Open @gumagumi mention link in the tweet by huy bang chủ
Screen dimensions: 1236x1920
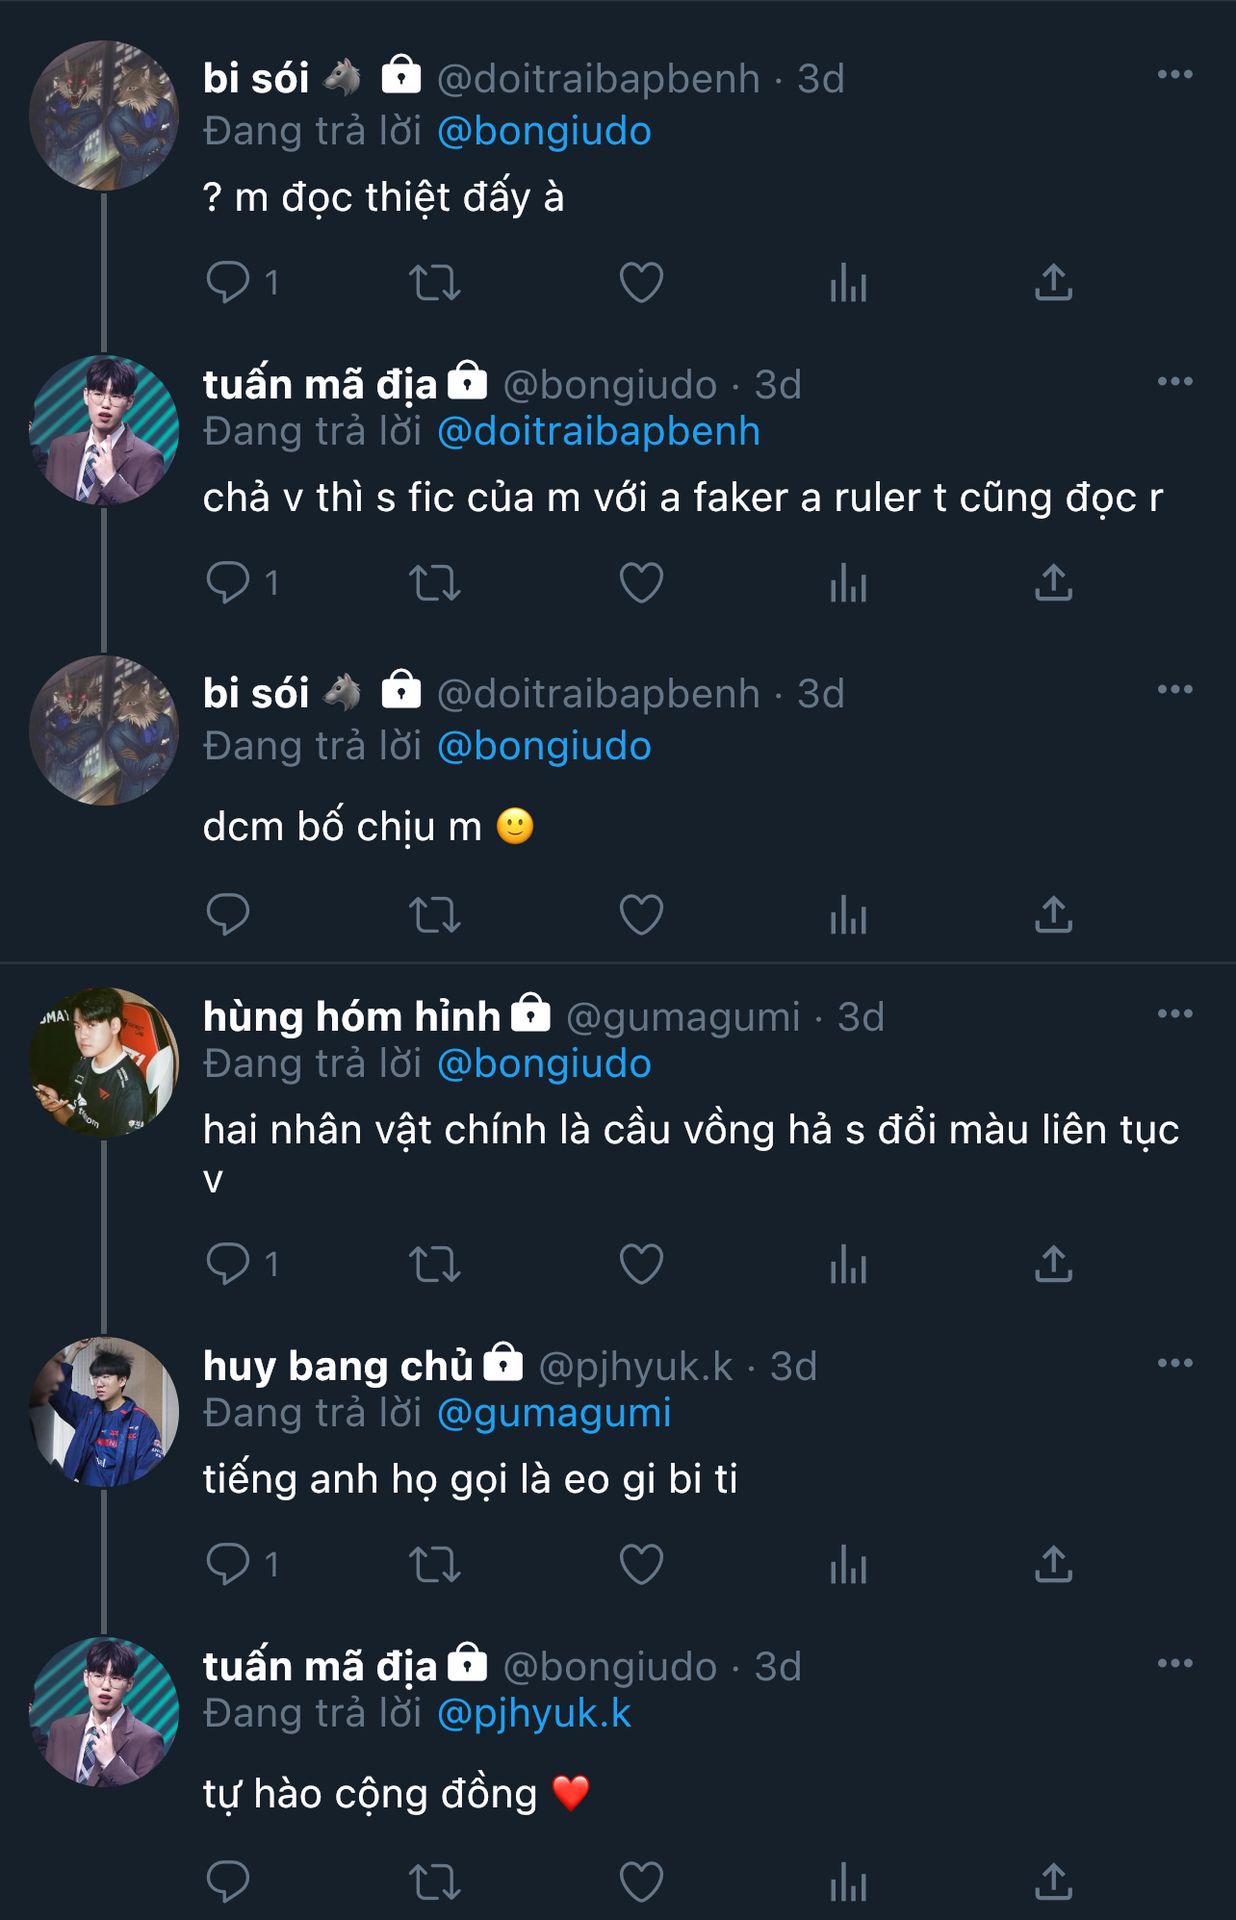(554, 1414)
